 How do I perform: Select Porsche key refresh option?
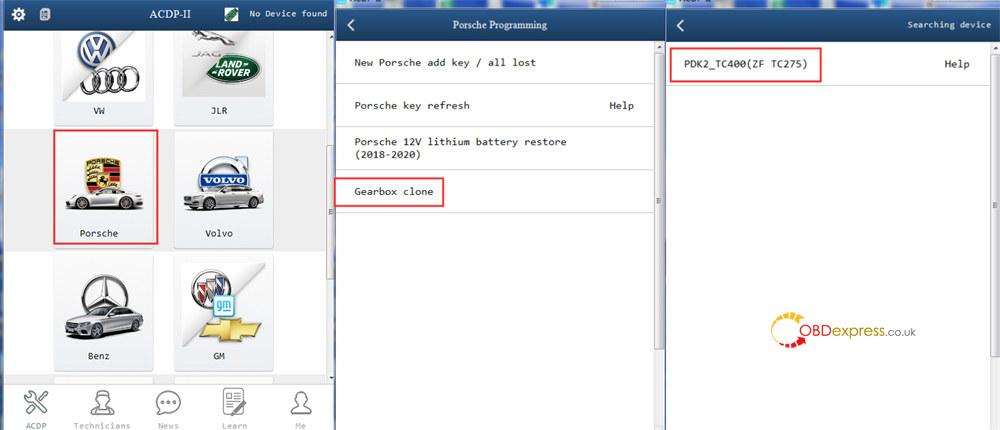coord(495,105)
